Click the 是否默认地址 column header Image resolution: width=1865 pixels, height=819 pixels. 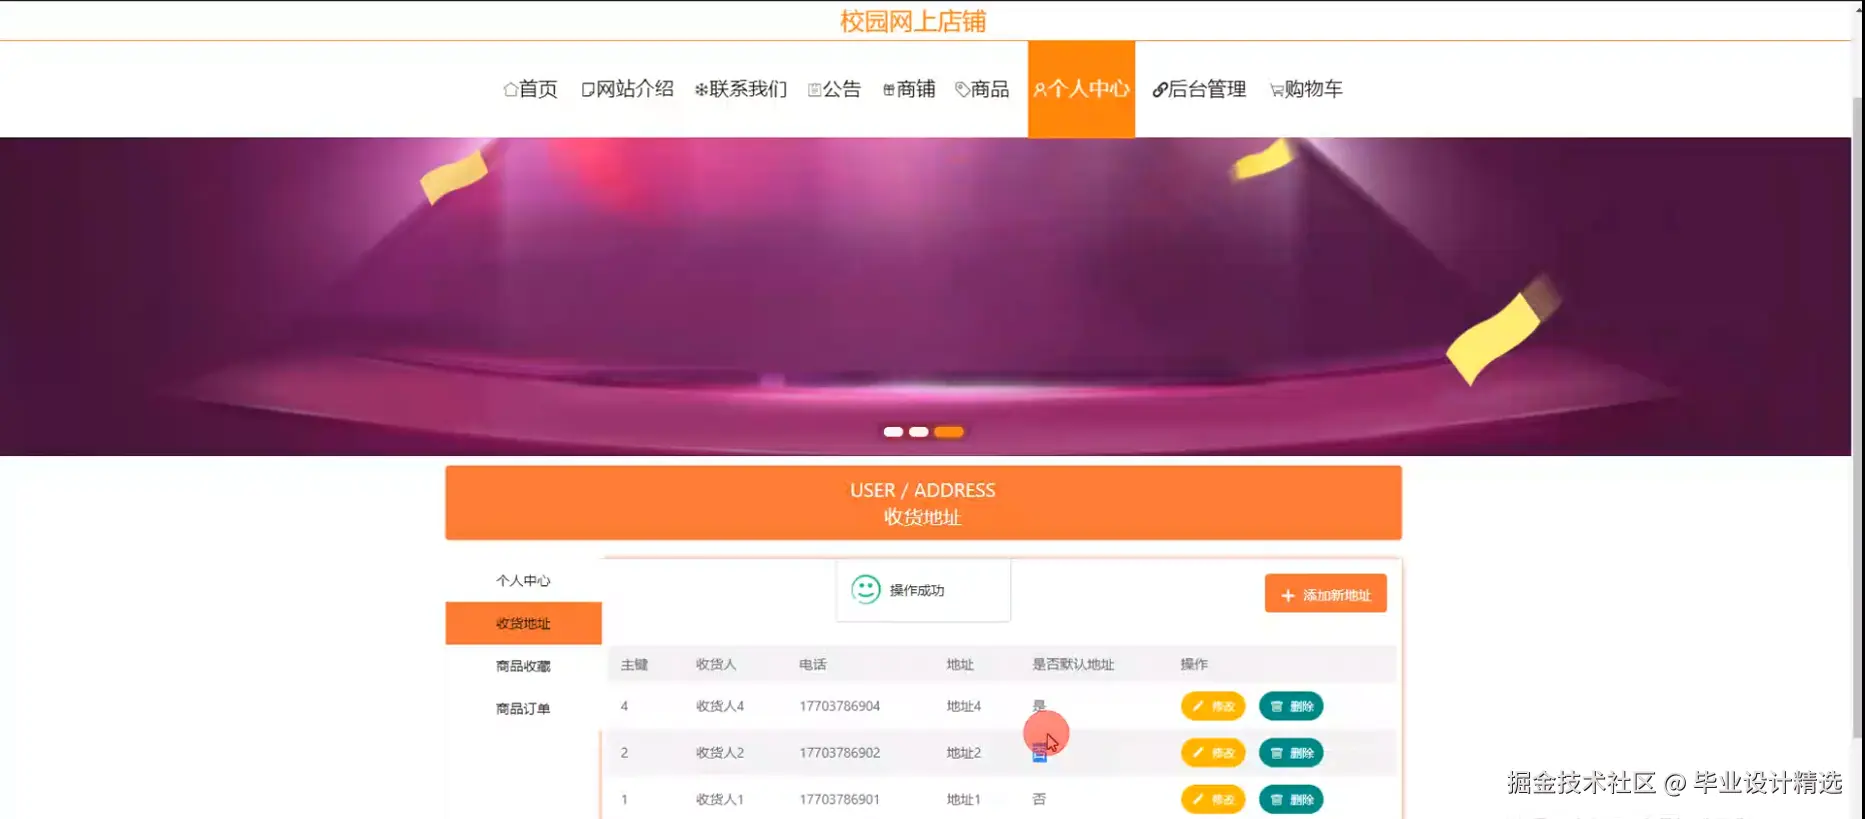coord(1073,664)
